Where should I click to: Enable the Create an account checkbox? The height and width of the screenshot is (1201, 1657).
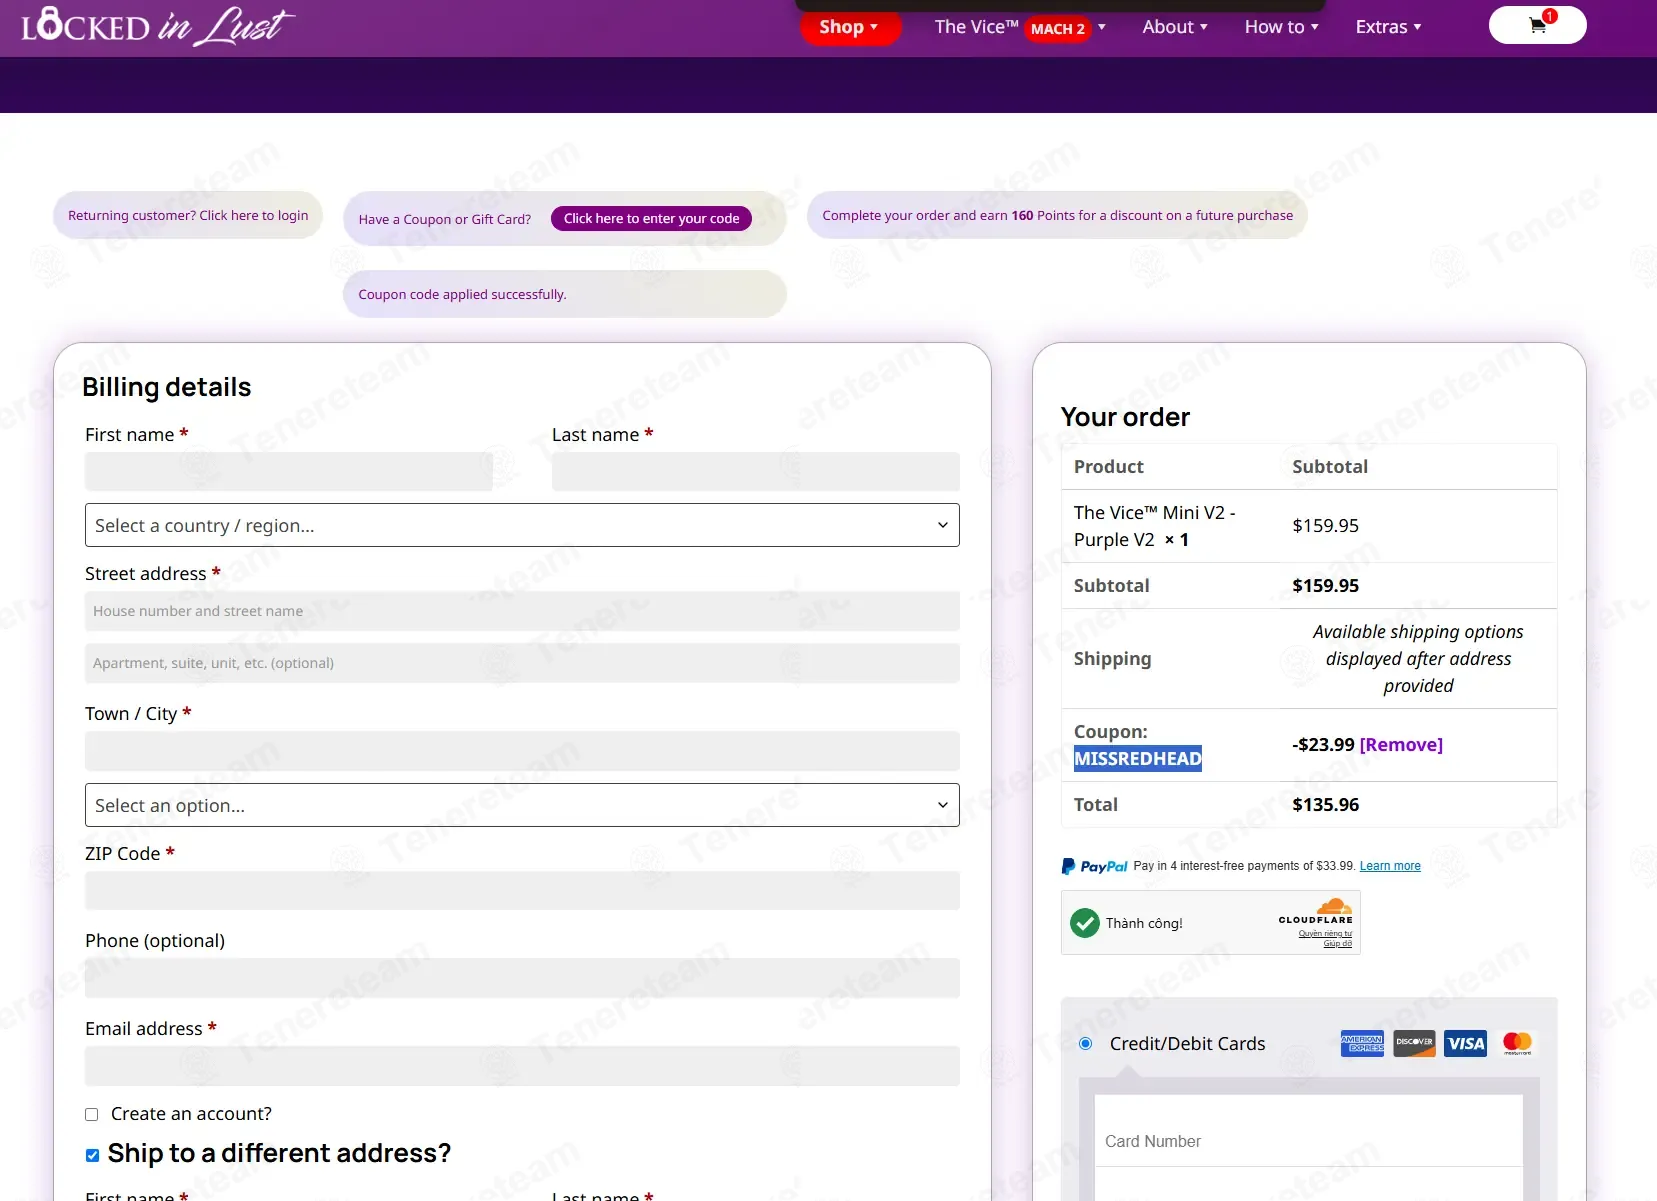point(92,1114)
